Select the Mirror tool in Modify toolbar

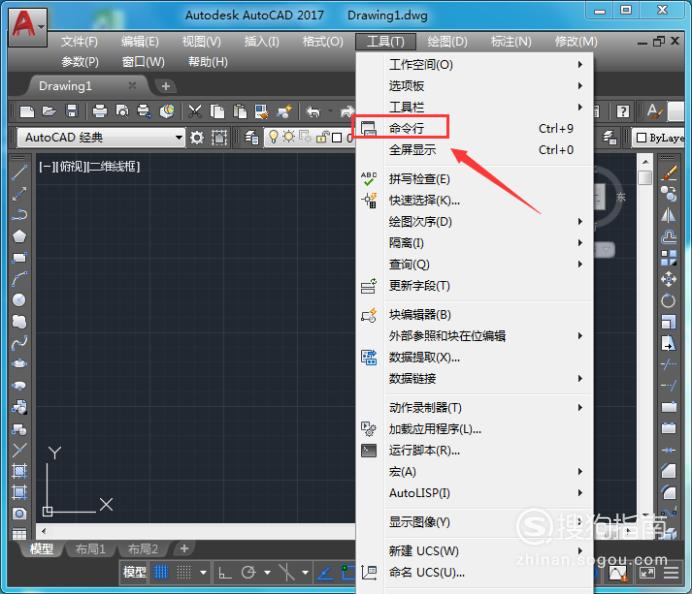(669, 215)
